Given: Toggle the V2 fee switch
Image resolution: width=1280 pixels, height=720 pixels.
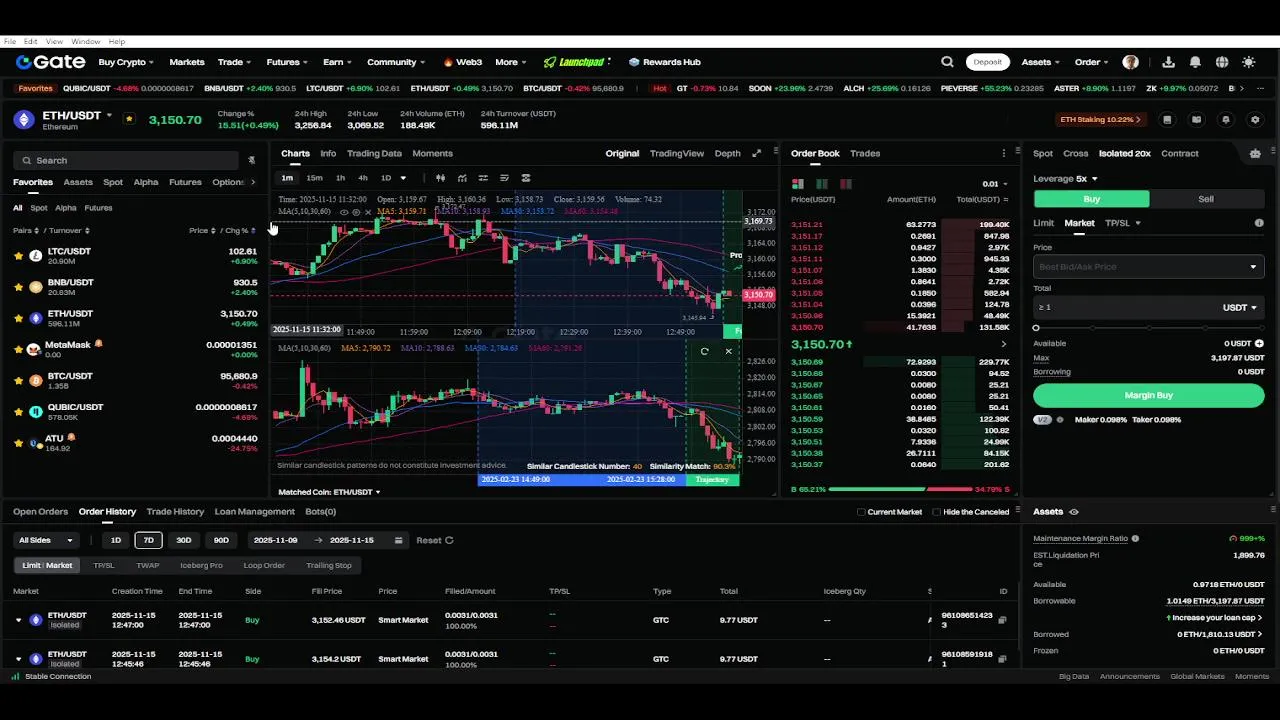Looking at the screenshot, I should 1043,420.
